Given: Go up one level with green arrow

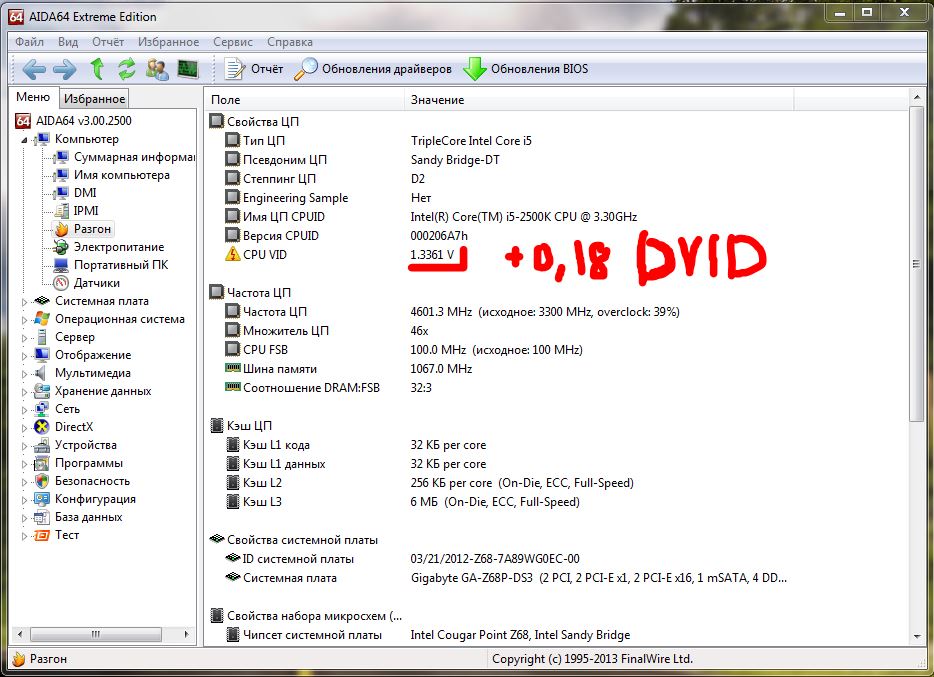Looking at the screenshot, I should coord(97,69).
